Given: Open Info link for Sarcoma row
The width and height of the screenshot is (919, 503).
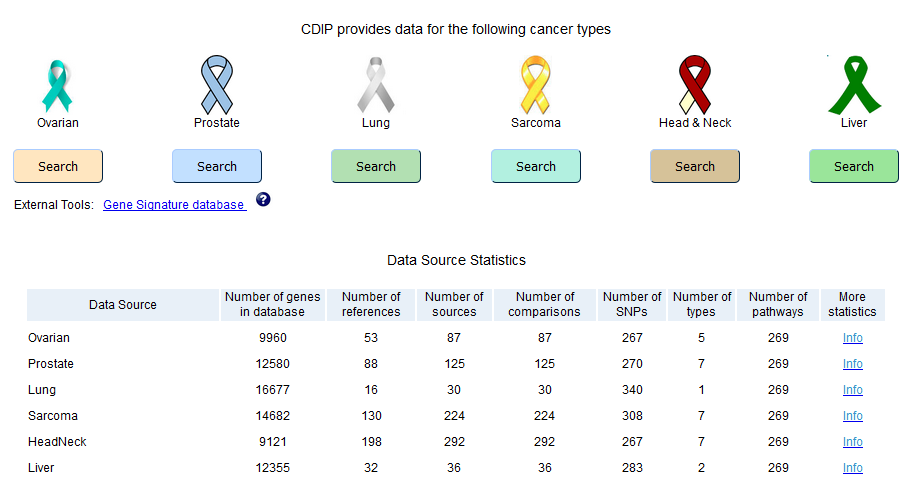Looking at the screenshot, I should pyautogui.click(x=853, y=416).
